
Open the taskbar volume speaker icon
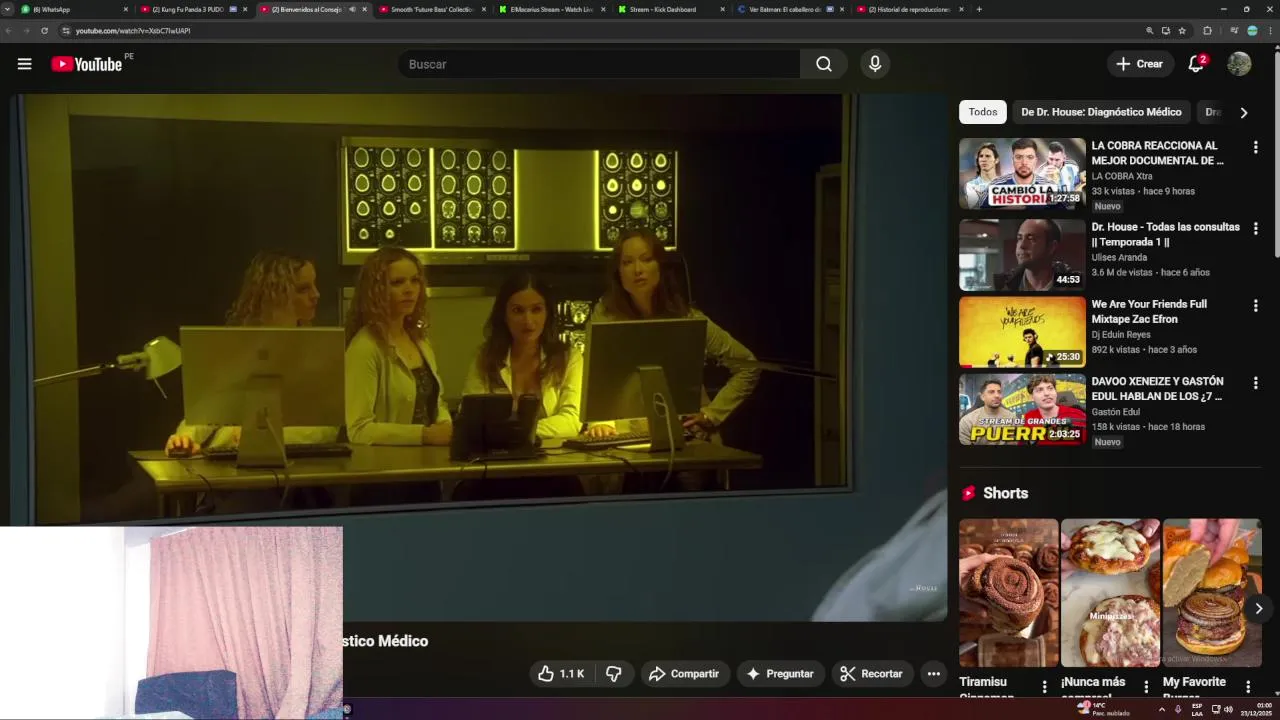click(1228, 709)
